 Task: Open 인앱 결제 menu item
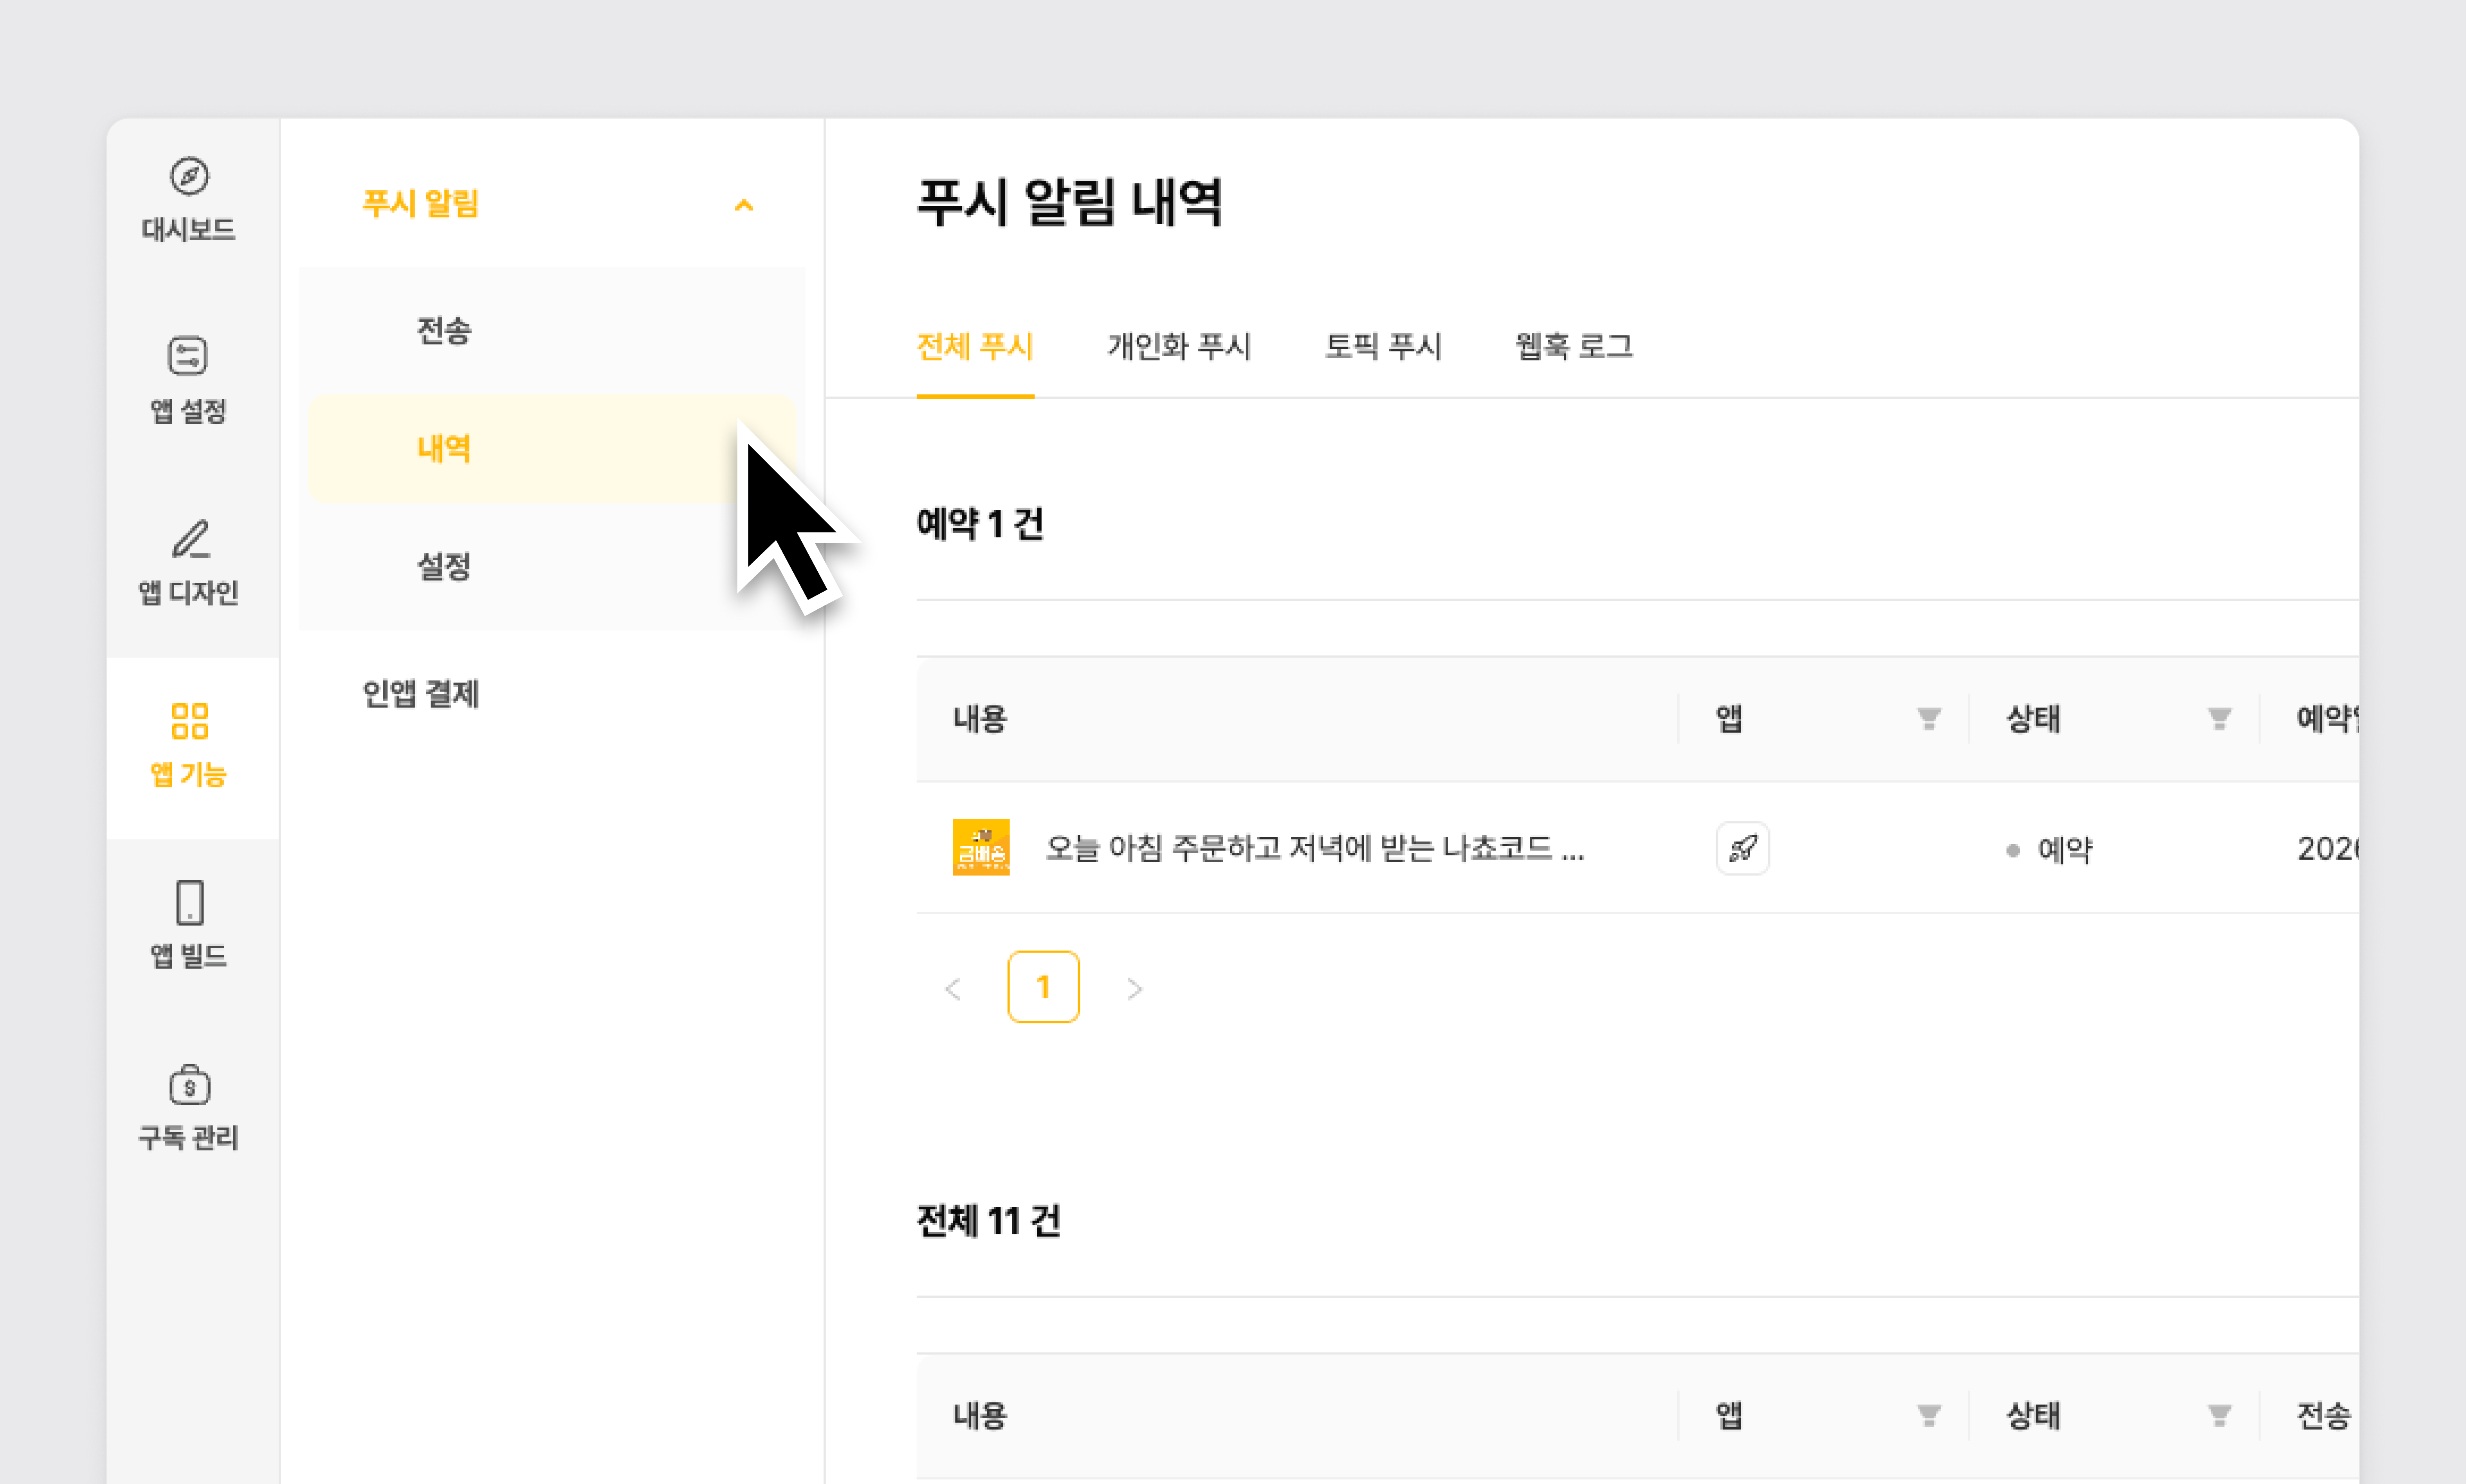[x=421, y=693]
